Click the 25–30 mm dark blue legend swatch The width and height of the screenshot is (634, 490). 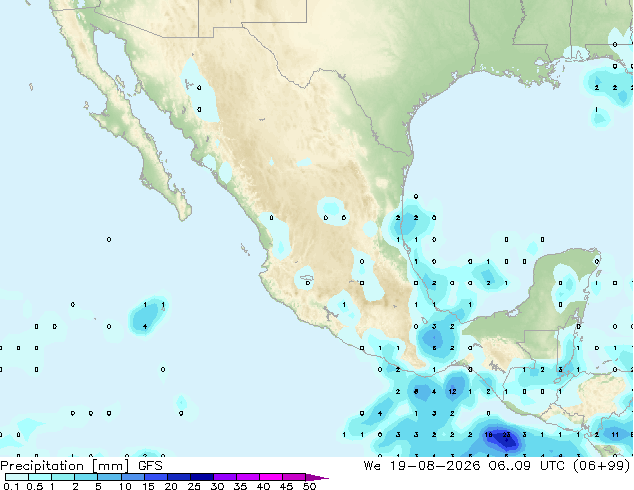pyautogui.click(x=202, y=477)
